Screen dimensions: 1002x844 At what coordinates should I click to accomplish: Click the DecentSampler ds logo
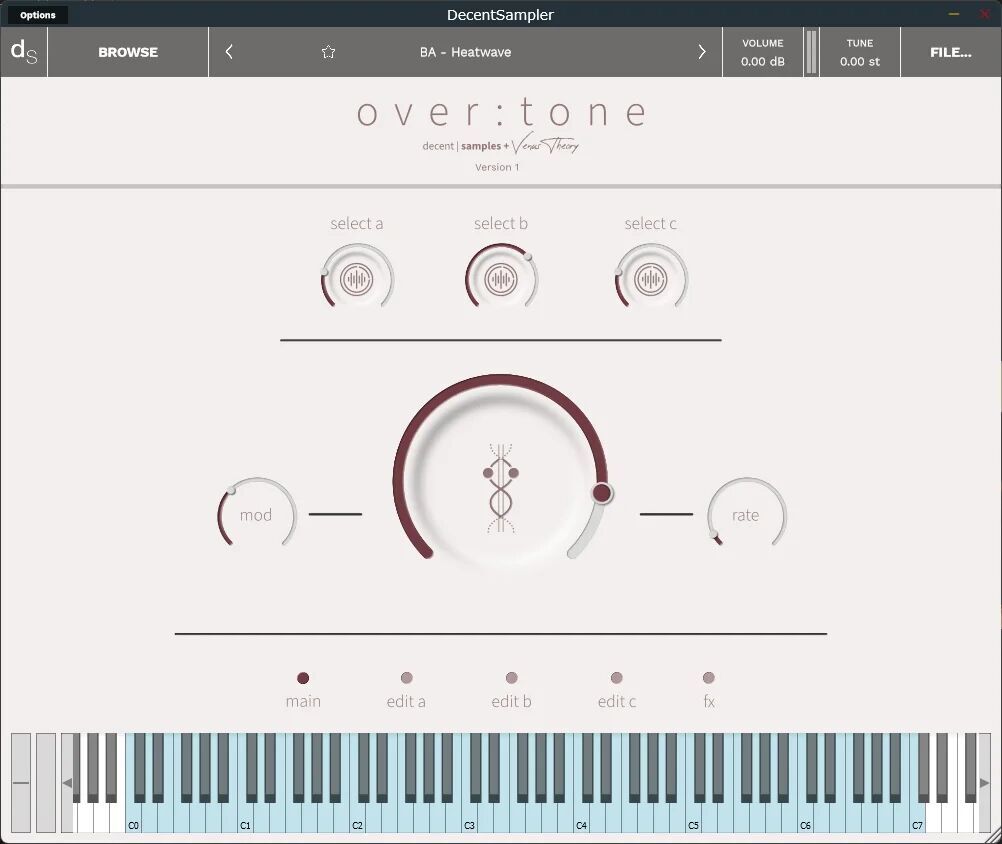[24, 52]
